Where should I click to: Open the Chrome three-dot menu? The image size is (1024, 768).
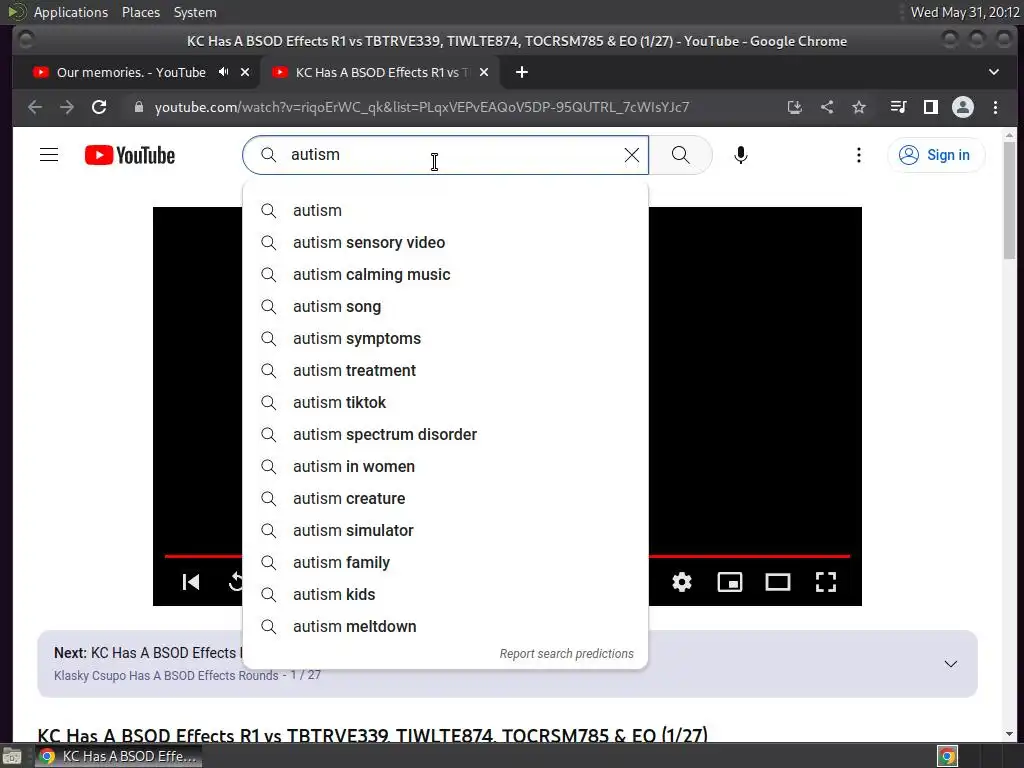995,107
